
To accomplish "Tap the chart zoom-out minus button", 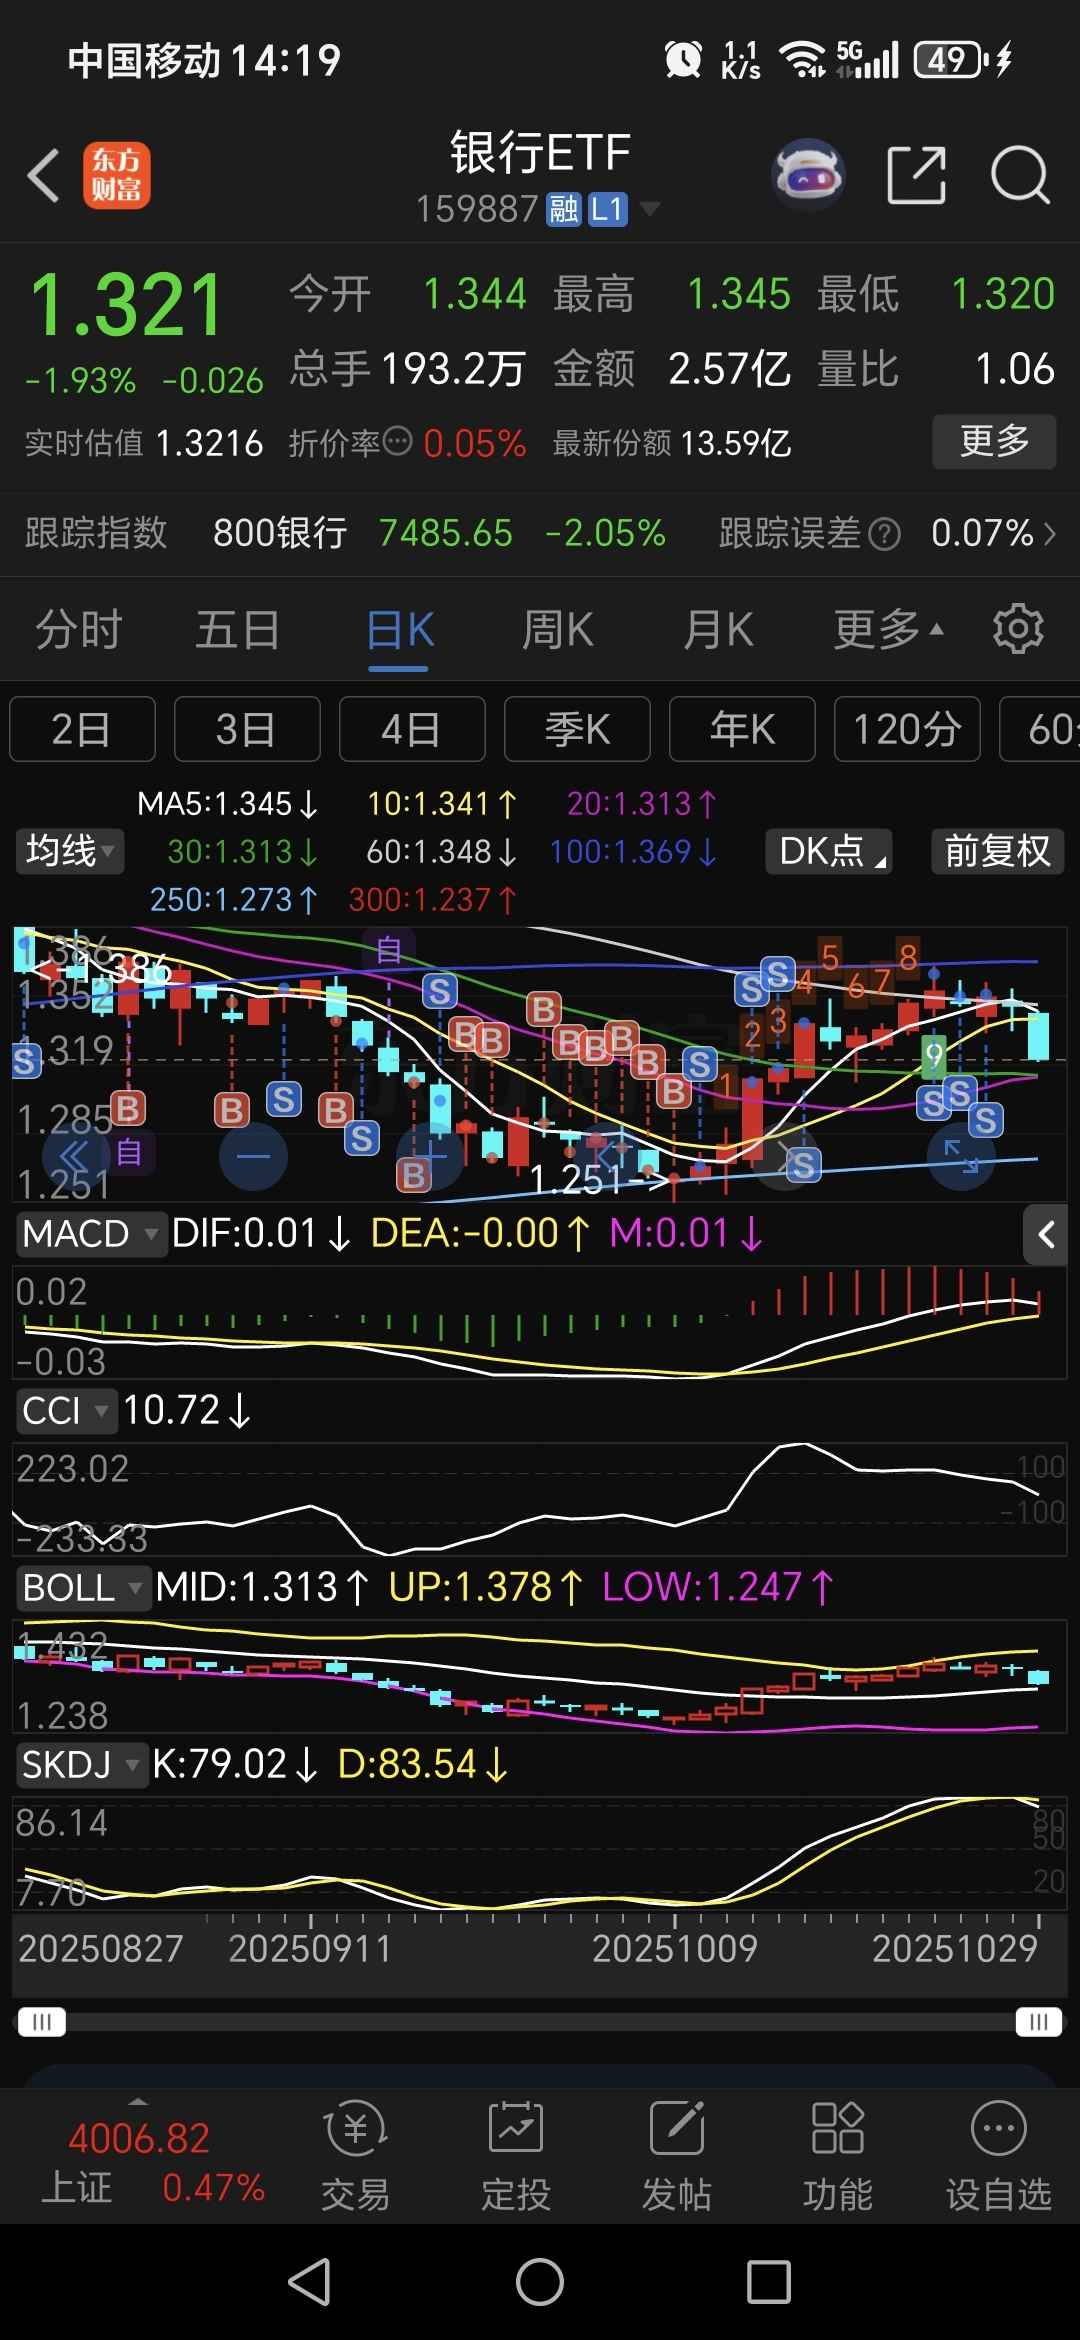I will [x=254, y=1157].
